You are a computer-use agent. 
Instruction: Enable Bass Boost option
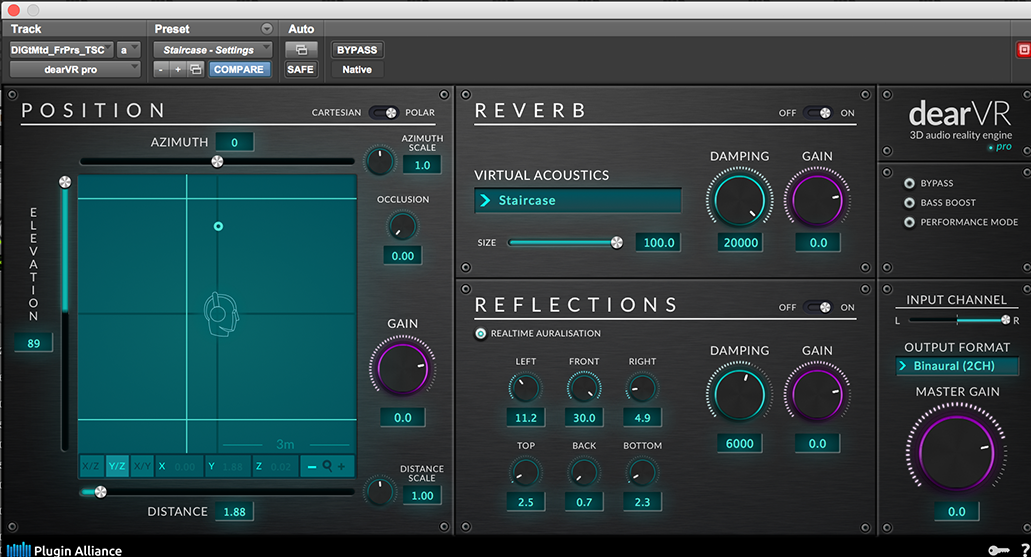coord(909,203)
